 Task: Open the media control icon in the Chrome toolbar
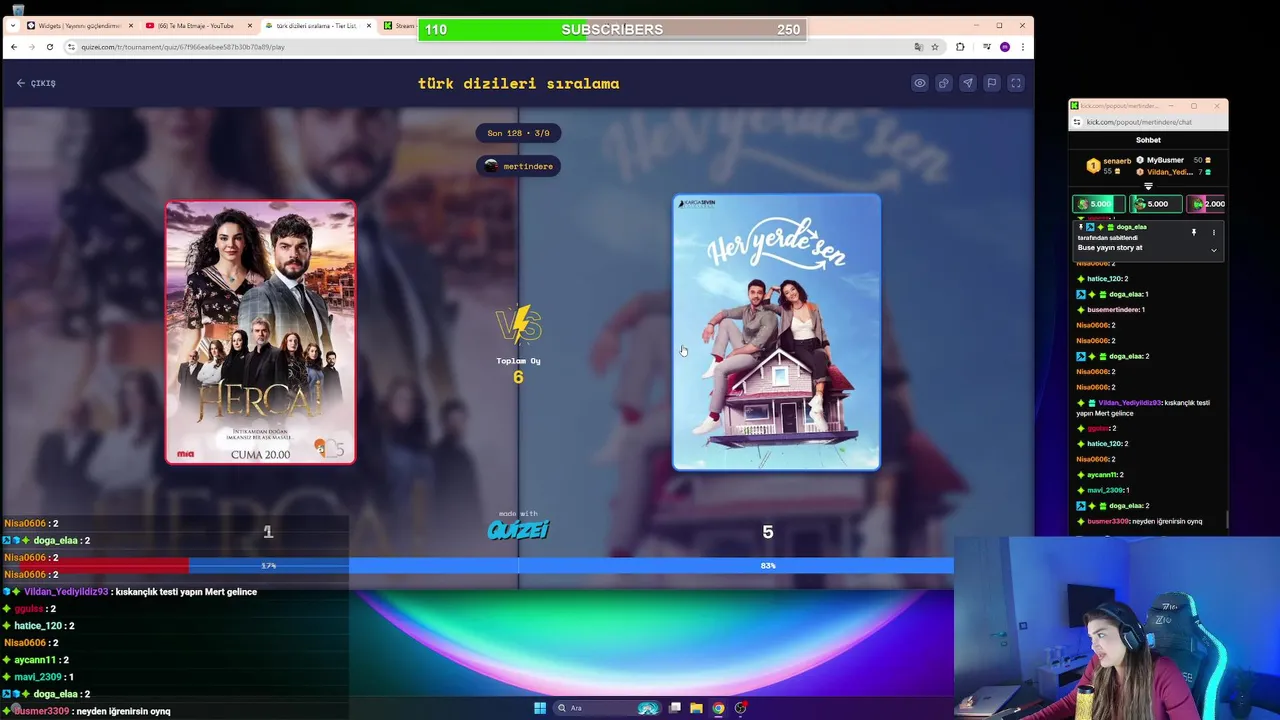[987, 47]
